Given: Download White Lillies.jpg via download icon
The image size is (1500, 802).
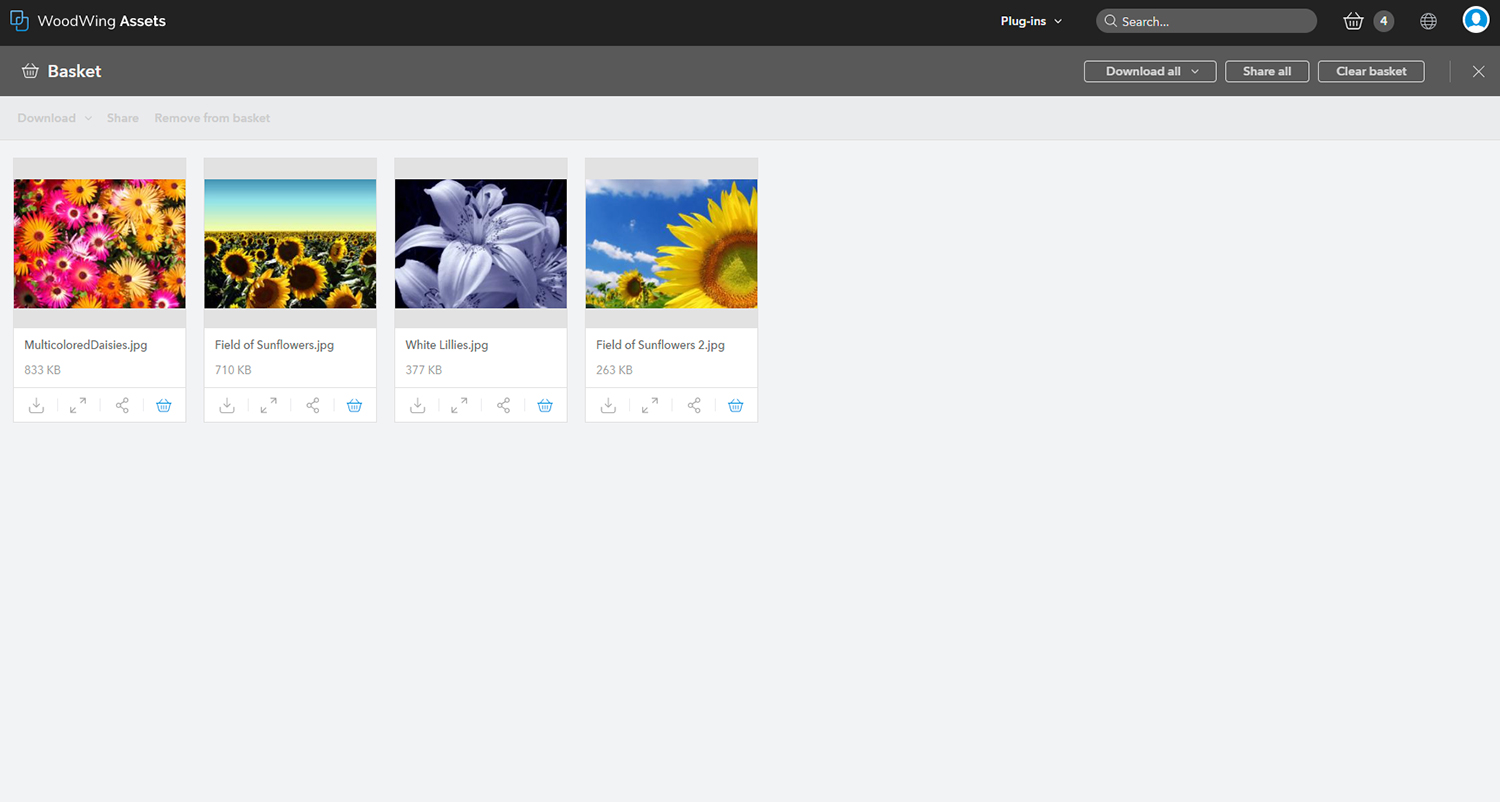Looking at the screenshot, I should pyautogui.click(x=418, y=405).
